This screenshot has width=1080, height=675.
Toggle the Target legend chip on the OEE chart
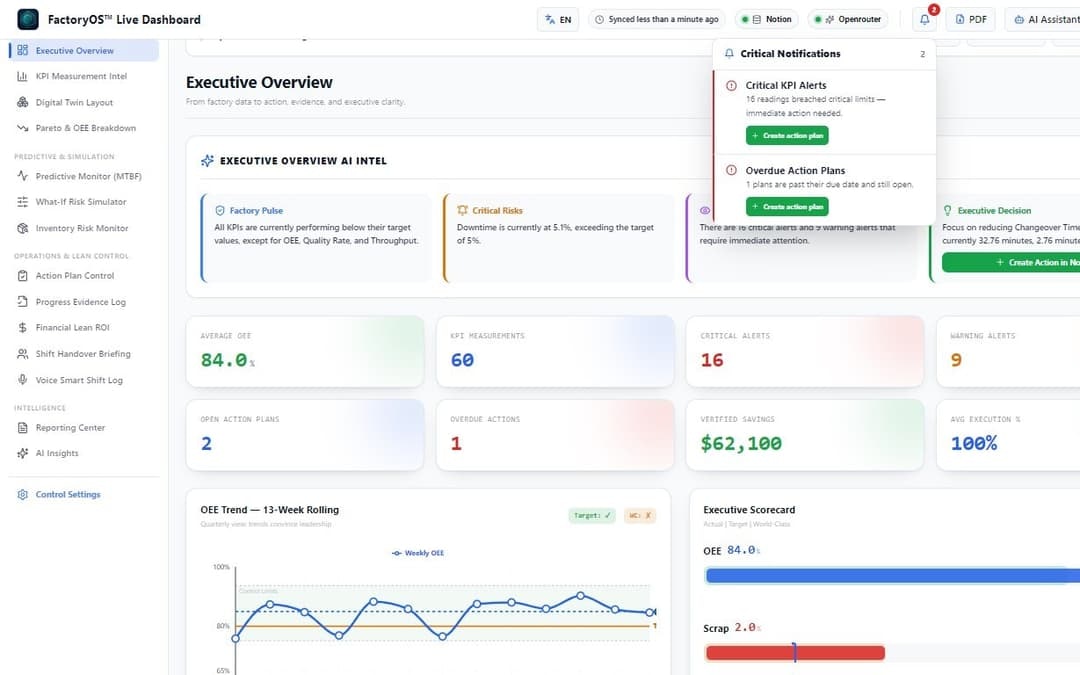[x=592, y=515]
